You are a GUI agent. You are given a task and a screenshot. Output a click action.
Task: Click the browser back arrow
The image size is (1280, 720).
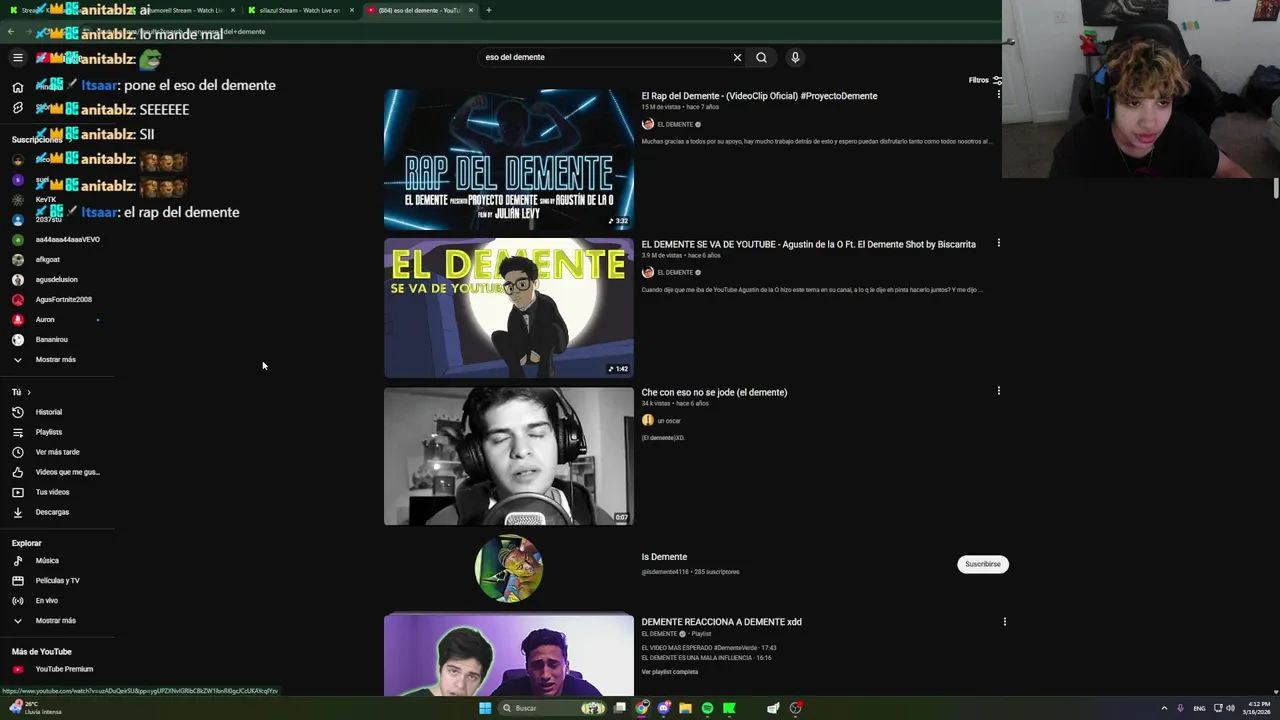pos(11,31)
